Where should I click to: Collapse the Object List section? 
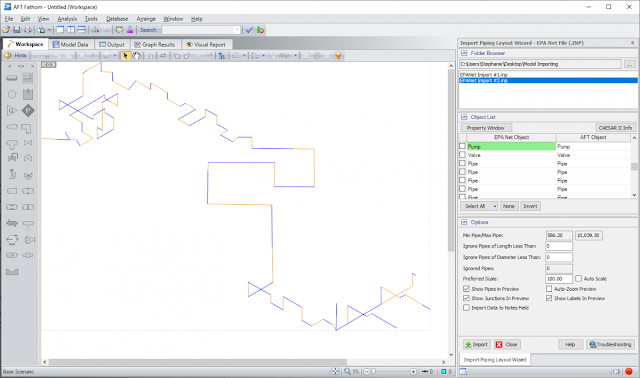pos(464,117)
